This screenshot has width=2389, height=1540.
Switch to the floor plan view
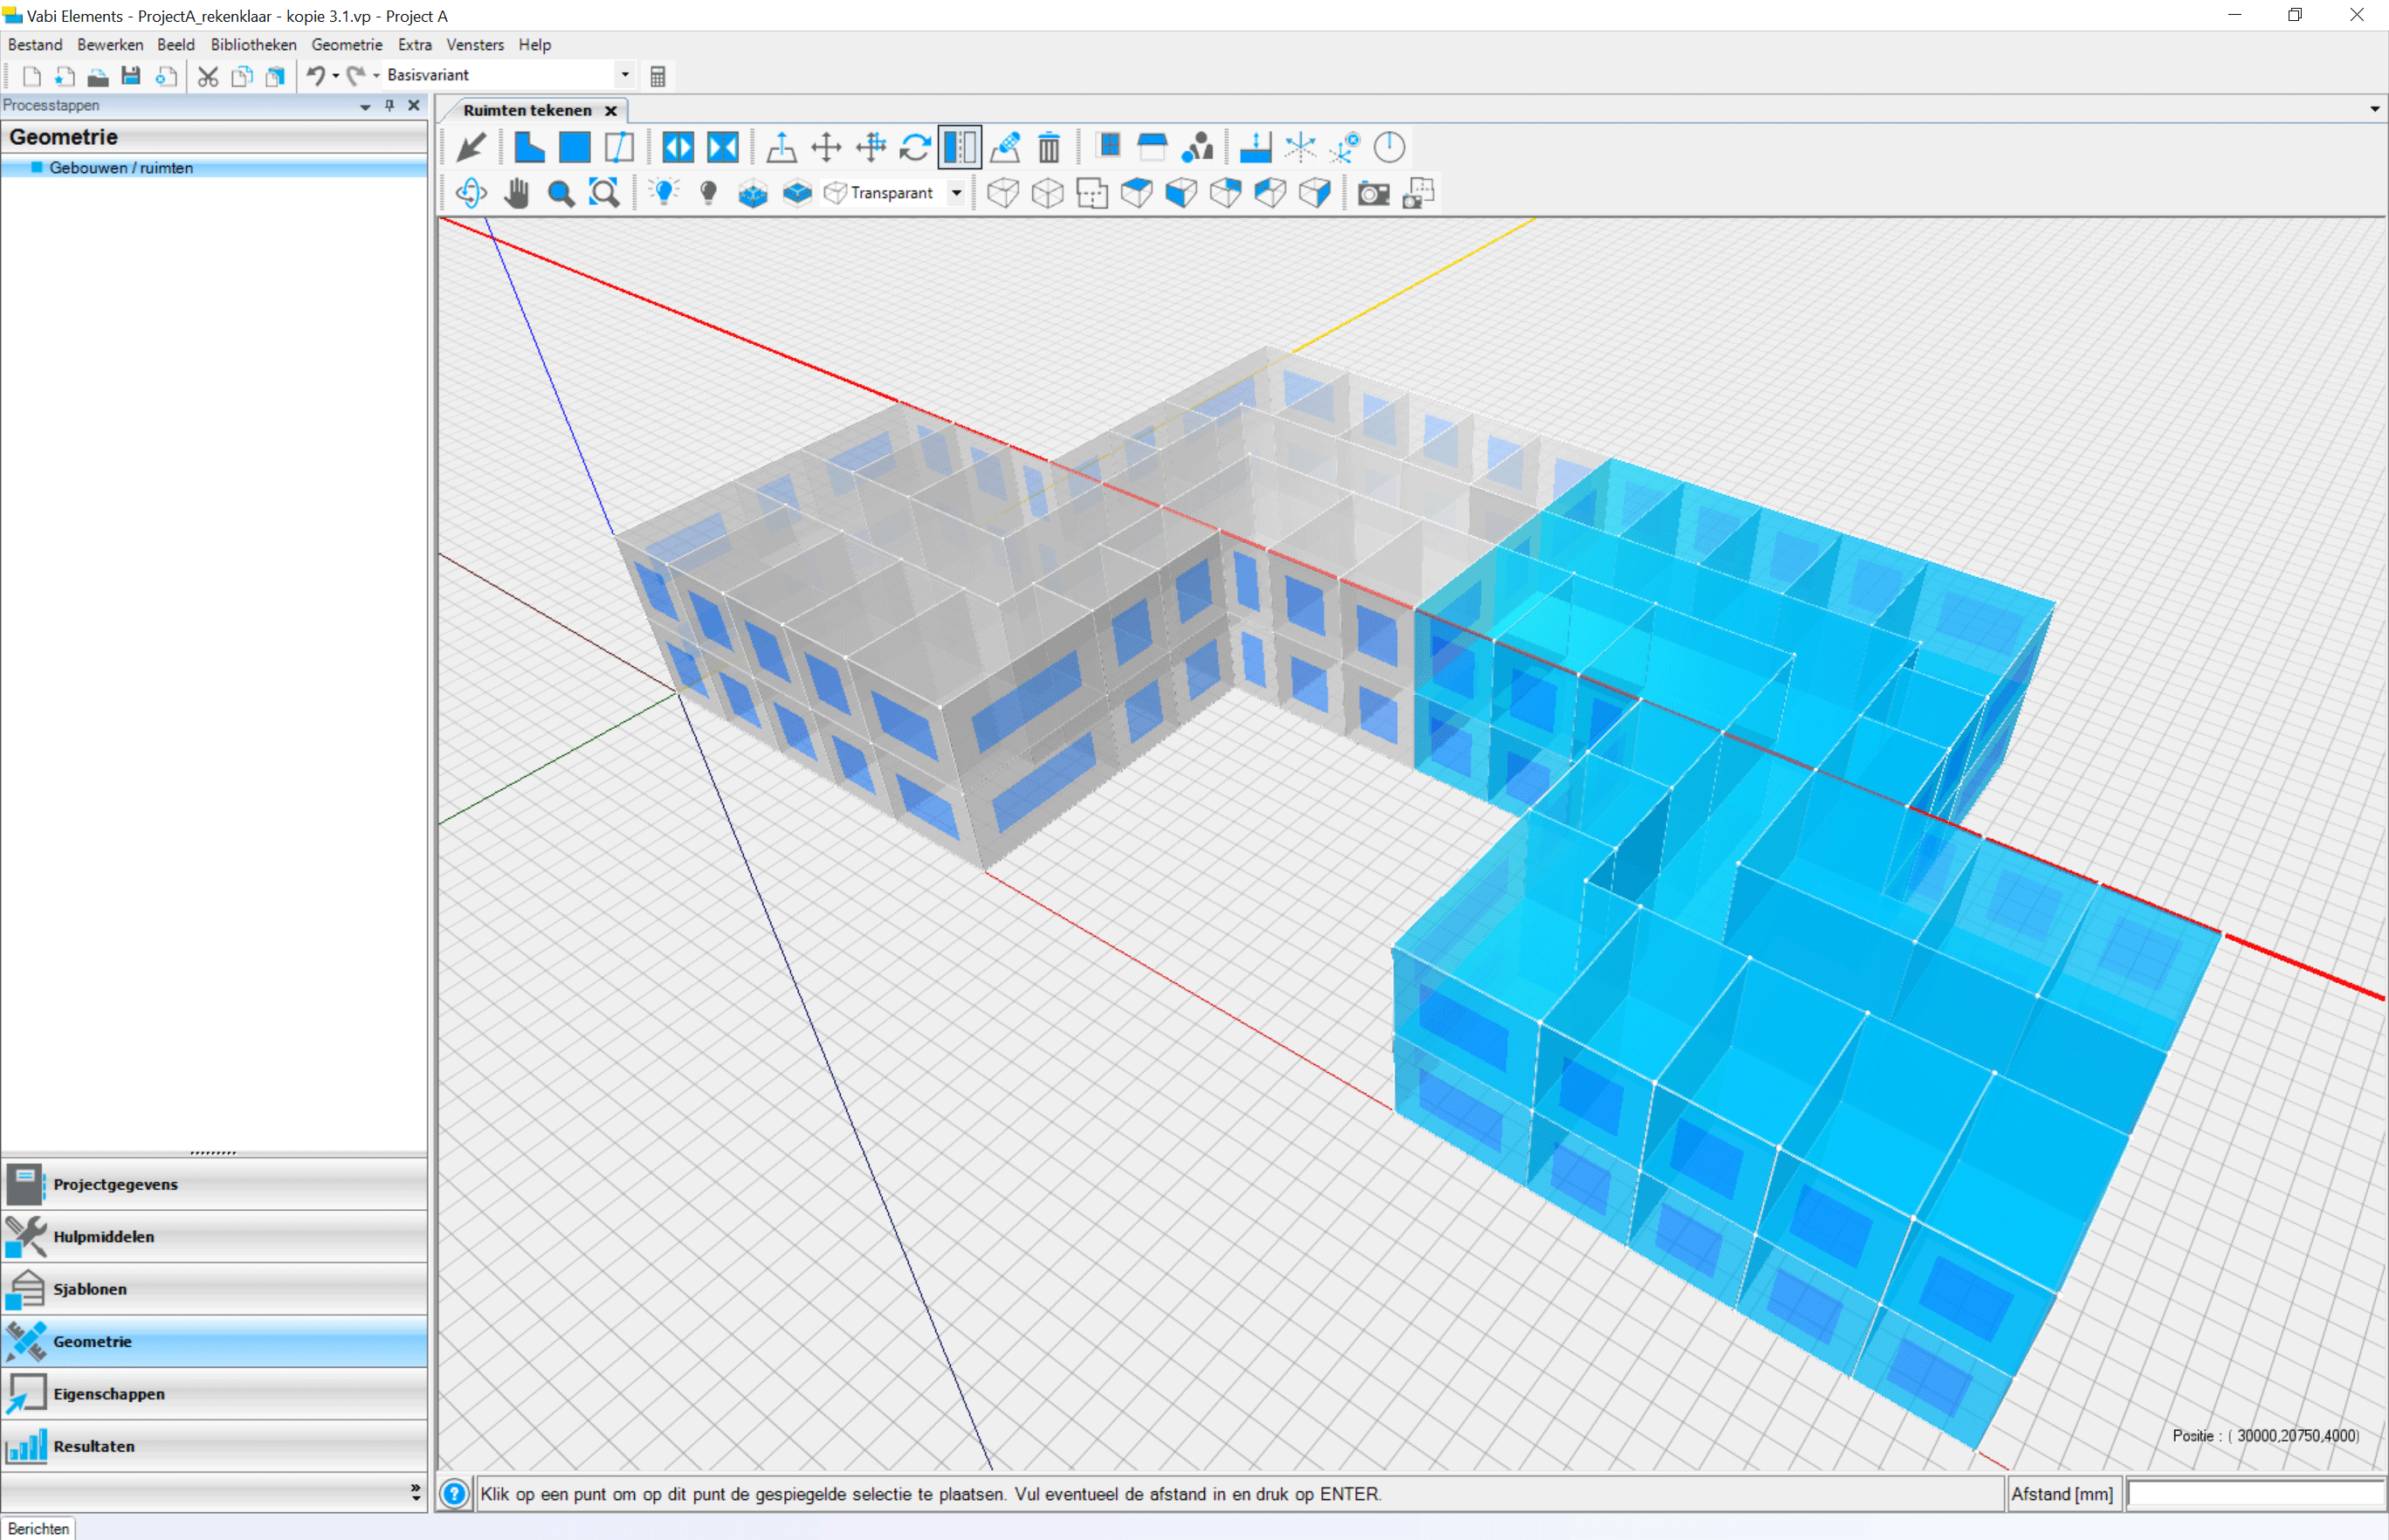click(x=1092, y=193)
